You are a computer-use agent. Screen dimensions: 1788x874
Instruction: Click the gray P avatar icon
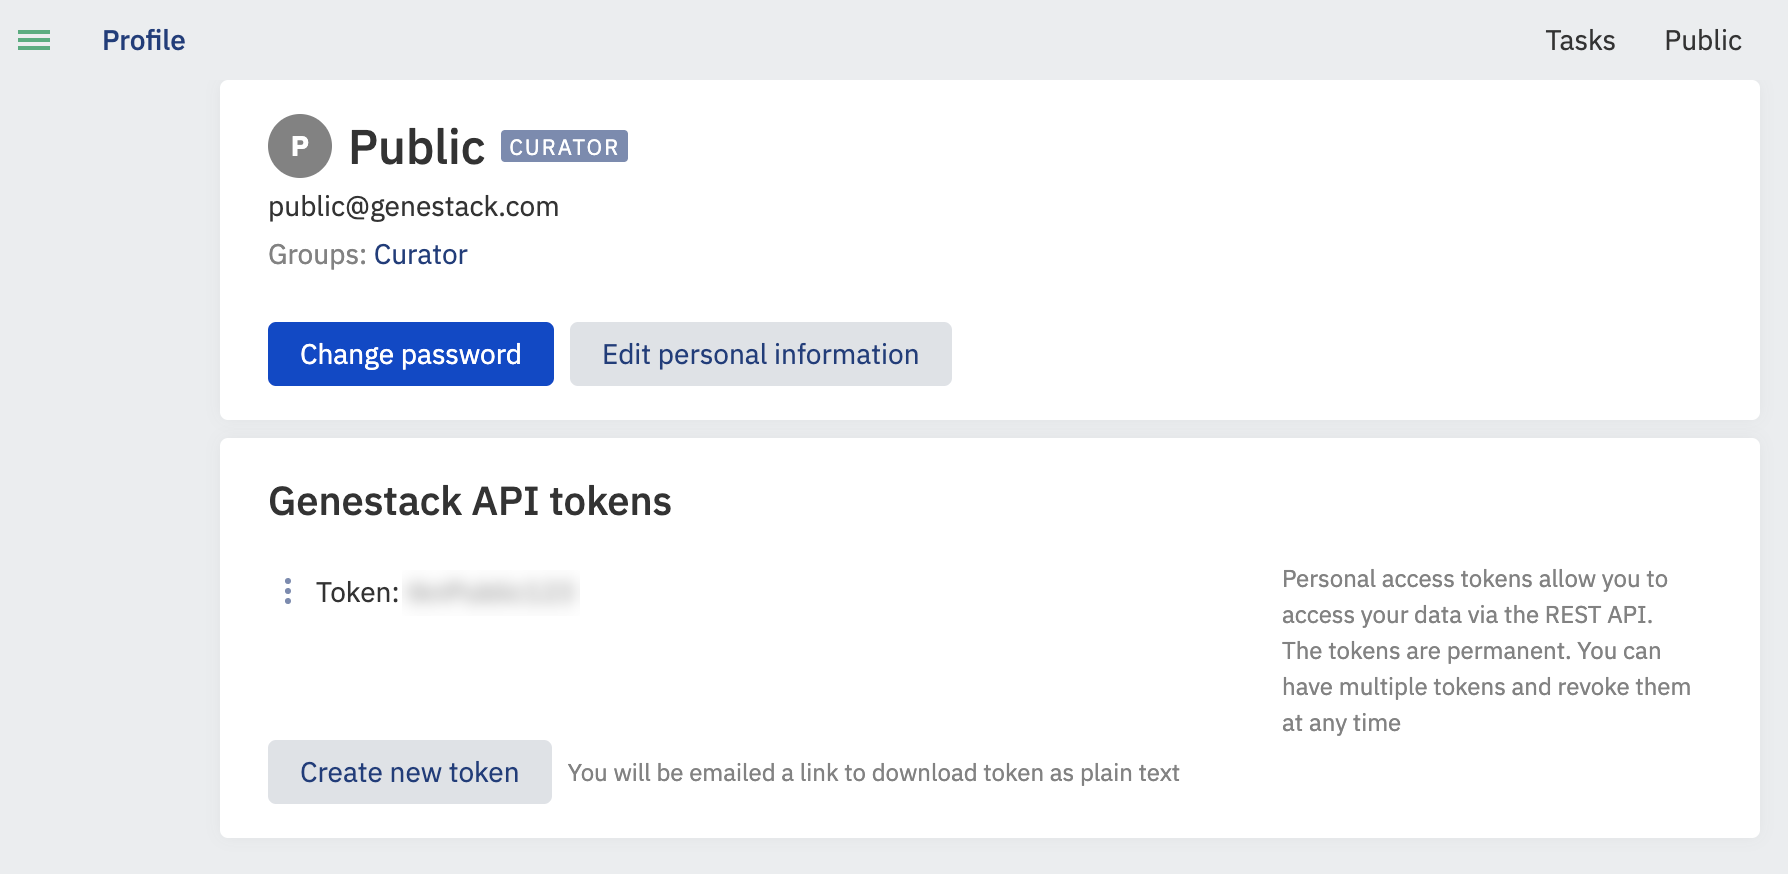[300, 146]
